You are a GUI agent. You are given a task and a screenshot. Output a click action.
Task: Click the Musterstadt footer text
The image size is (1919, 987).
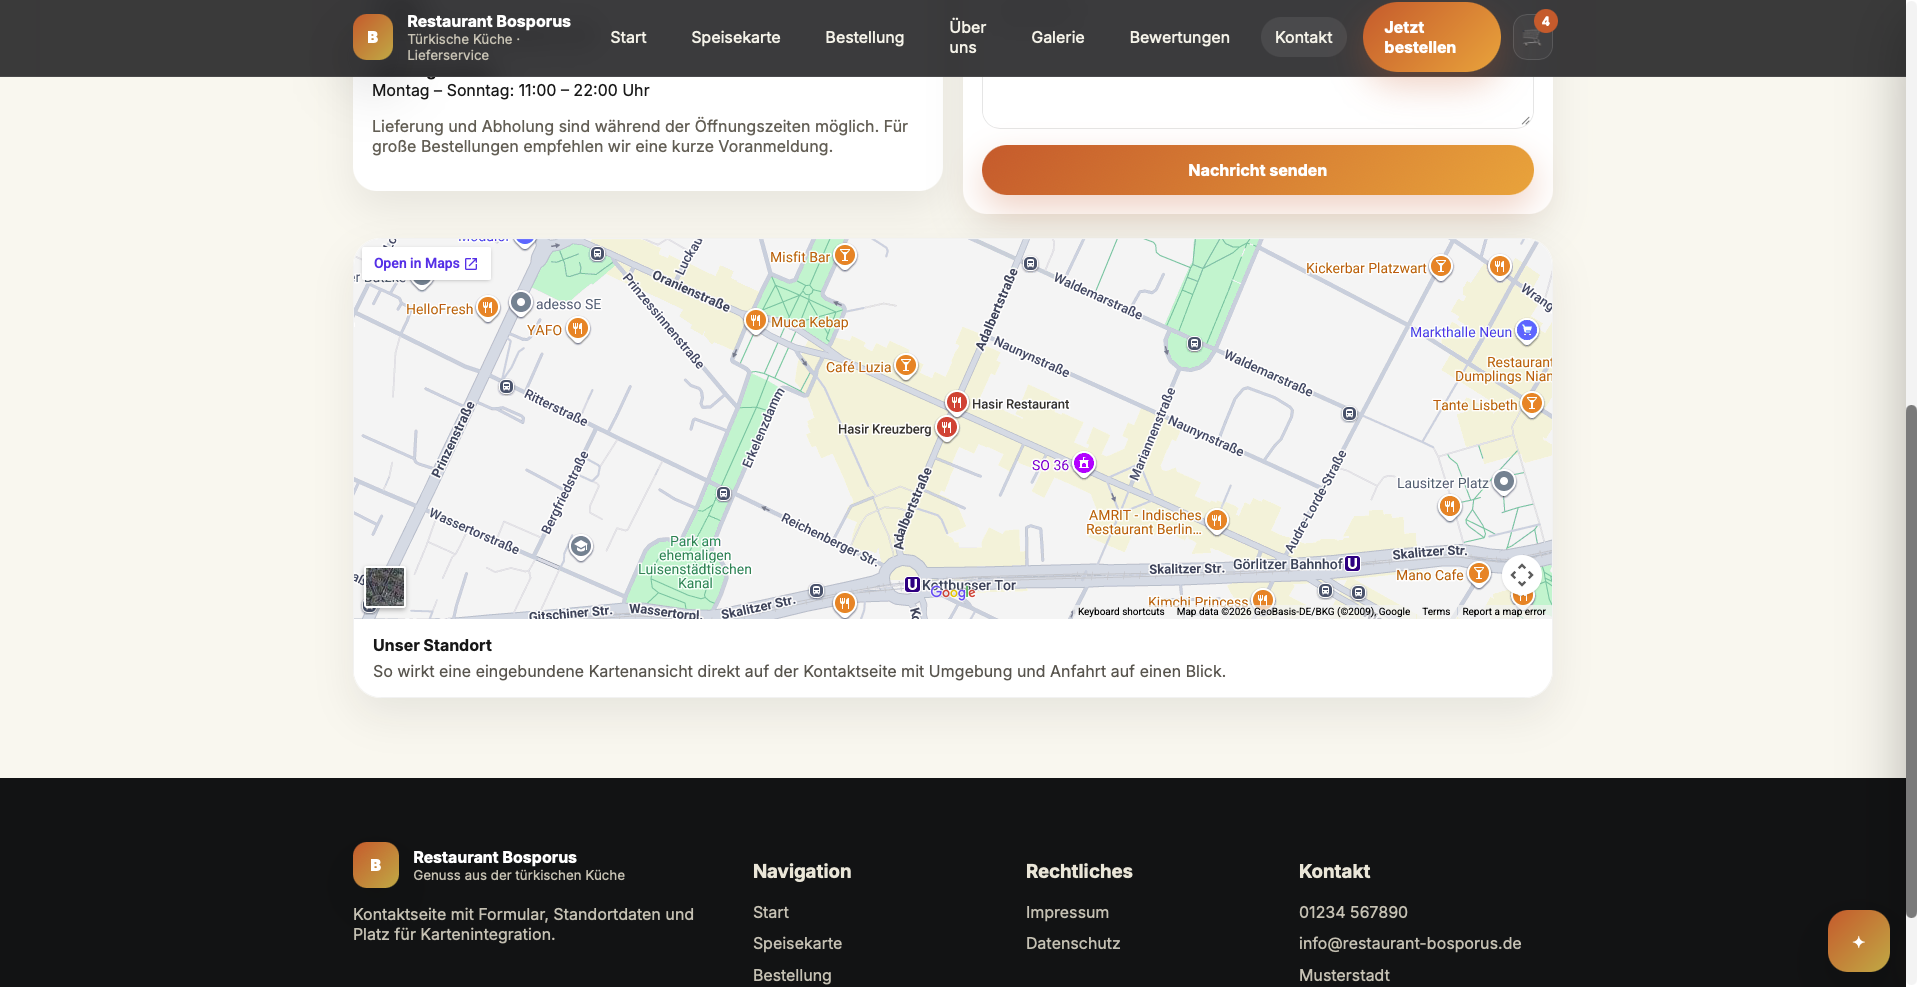point(1344,975)
